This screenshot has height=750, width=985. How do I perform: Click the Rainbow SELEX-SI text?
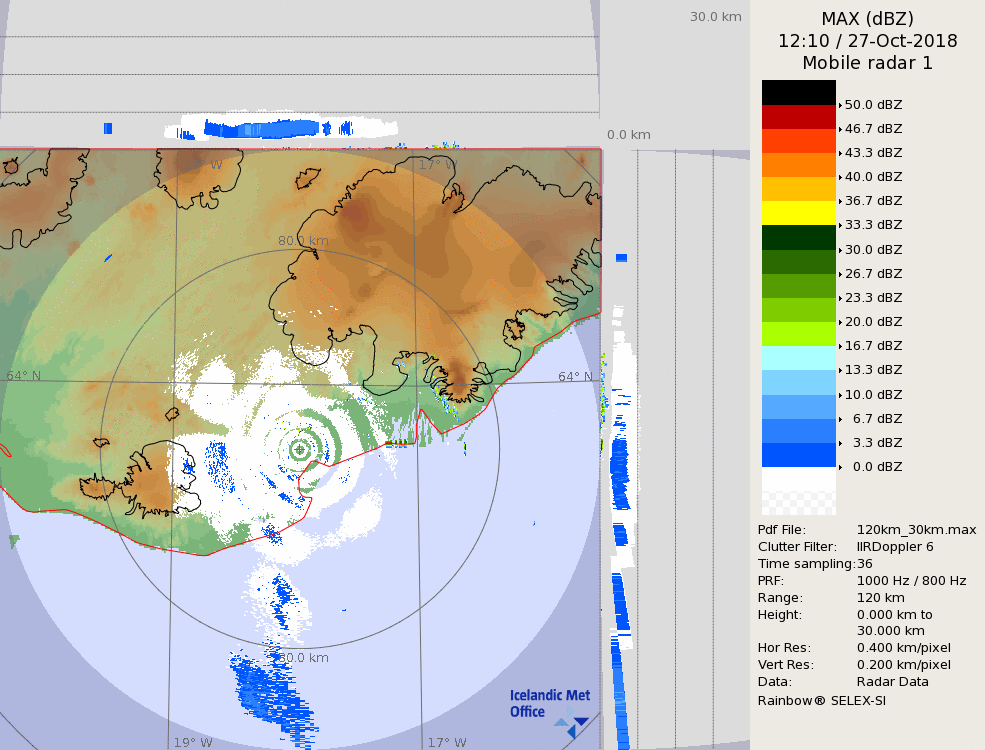821,700
